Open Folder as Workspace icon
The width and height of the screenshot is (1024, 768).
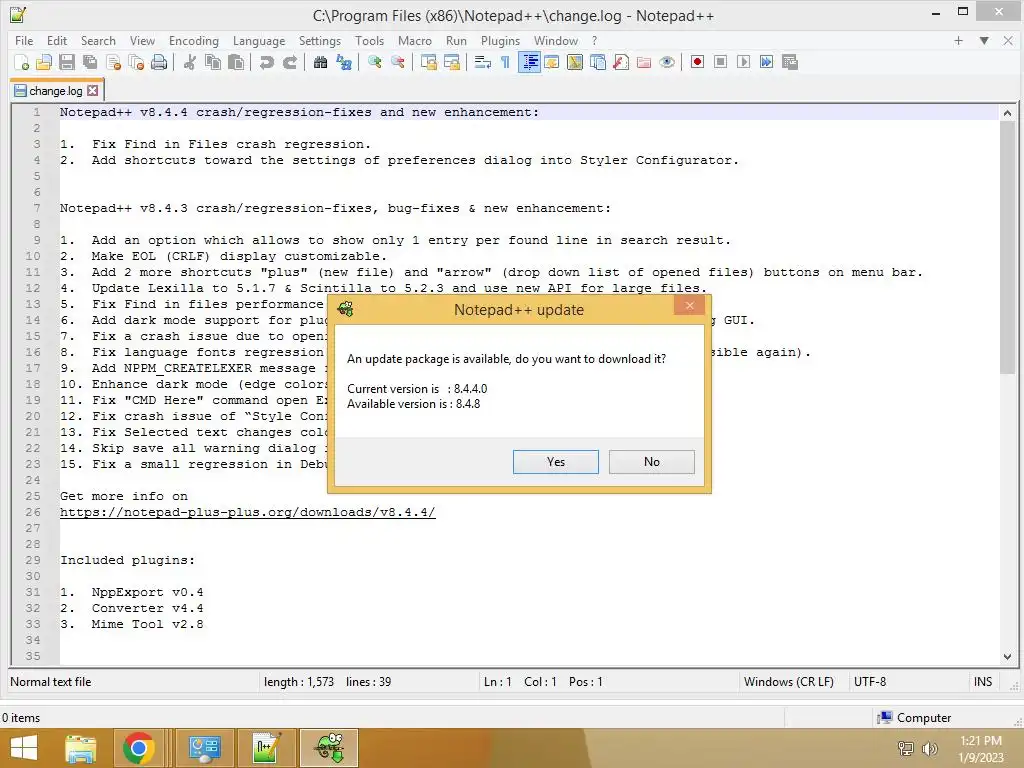pyautogui.click(x=644, y=62)
